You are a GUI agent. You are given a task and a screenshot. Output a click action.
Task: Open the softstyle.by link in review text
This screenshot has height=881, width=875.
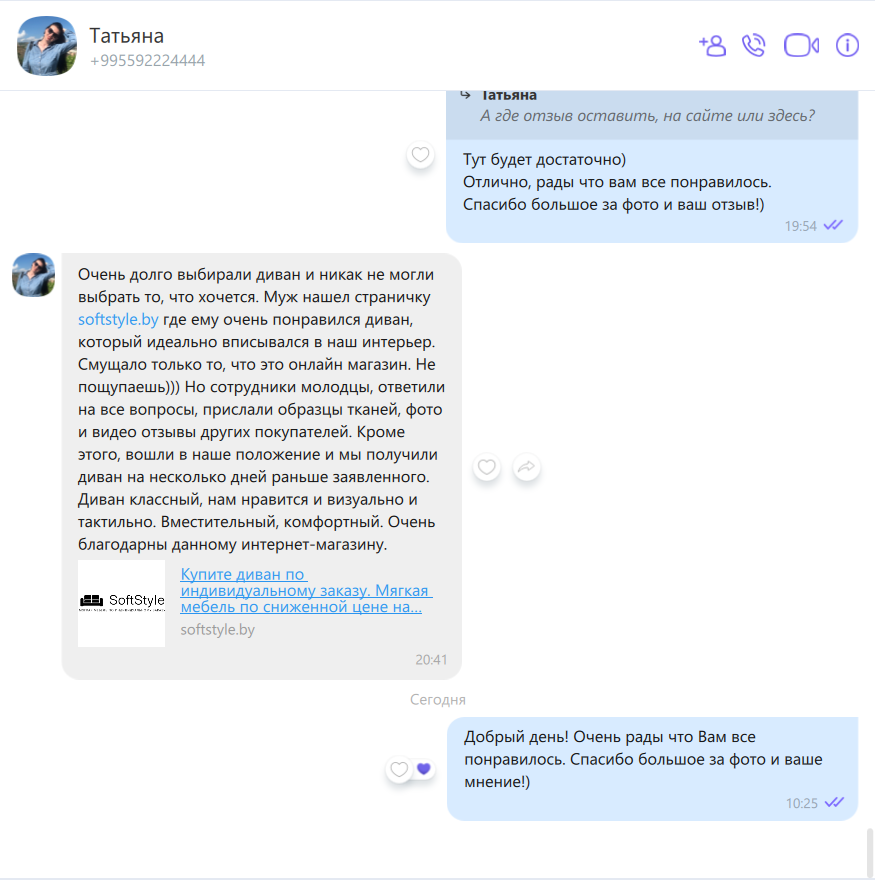coord(118,319)
